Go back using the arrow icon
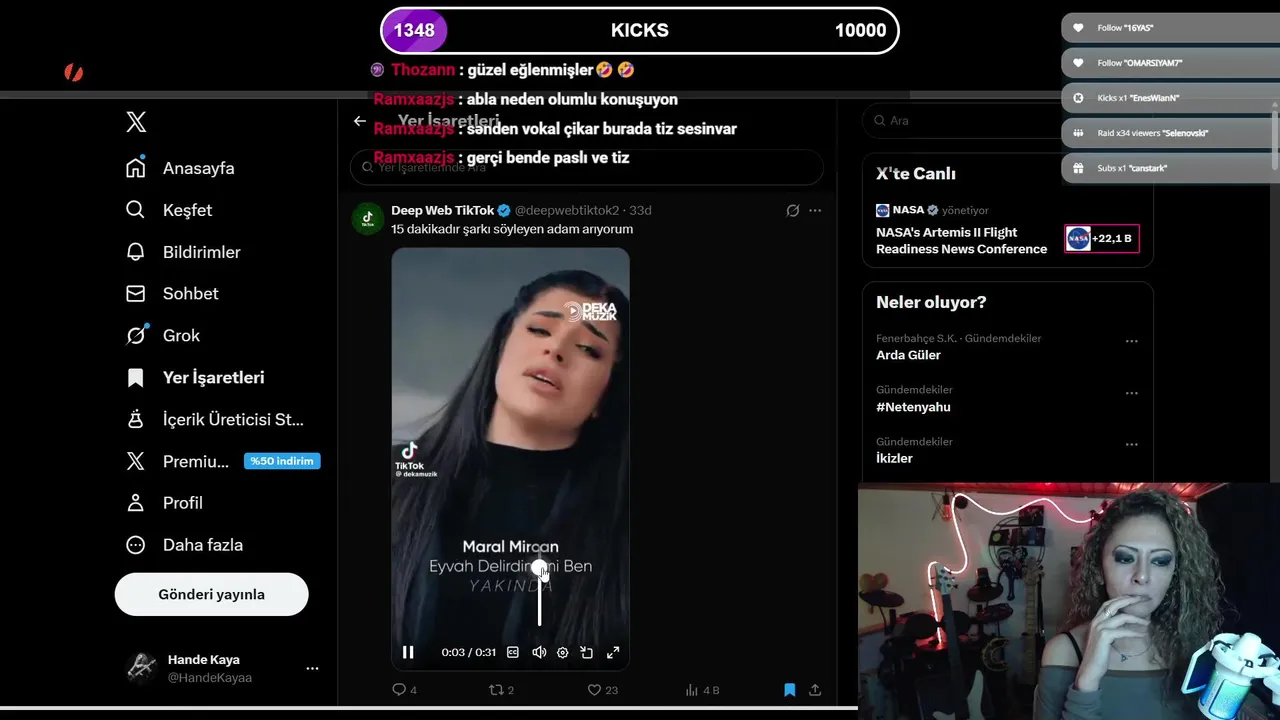 pyautogui.click(x=360, y=121)
